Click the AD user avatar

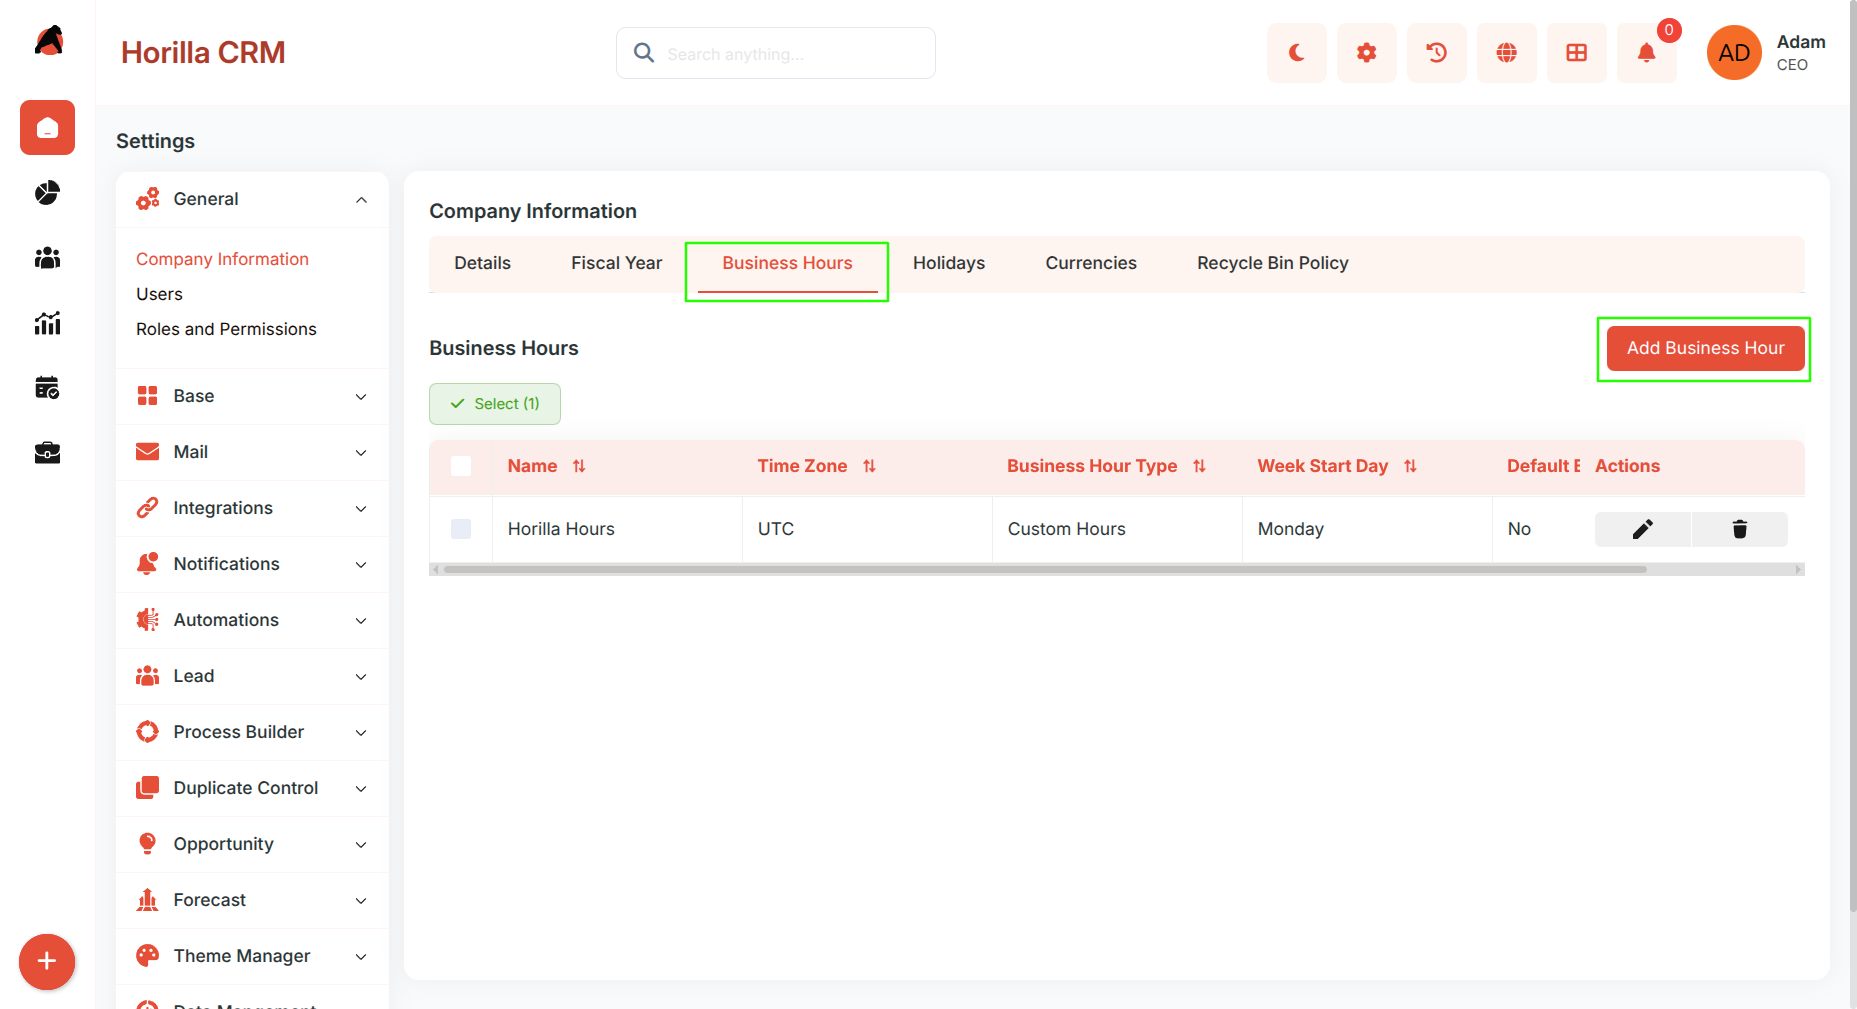pyautogui.click(x=1734, y=53)
